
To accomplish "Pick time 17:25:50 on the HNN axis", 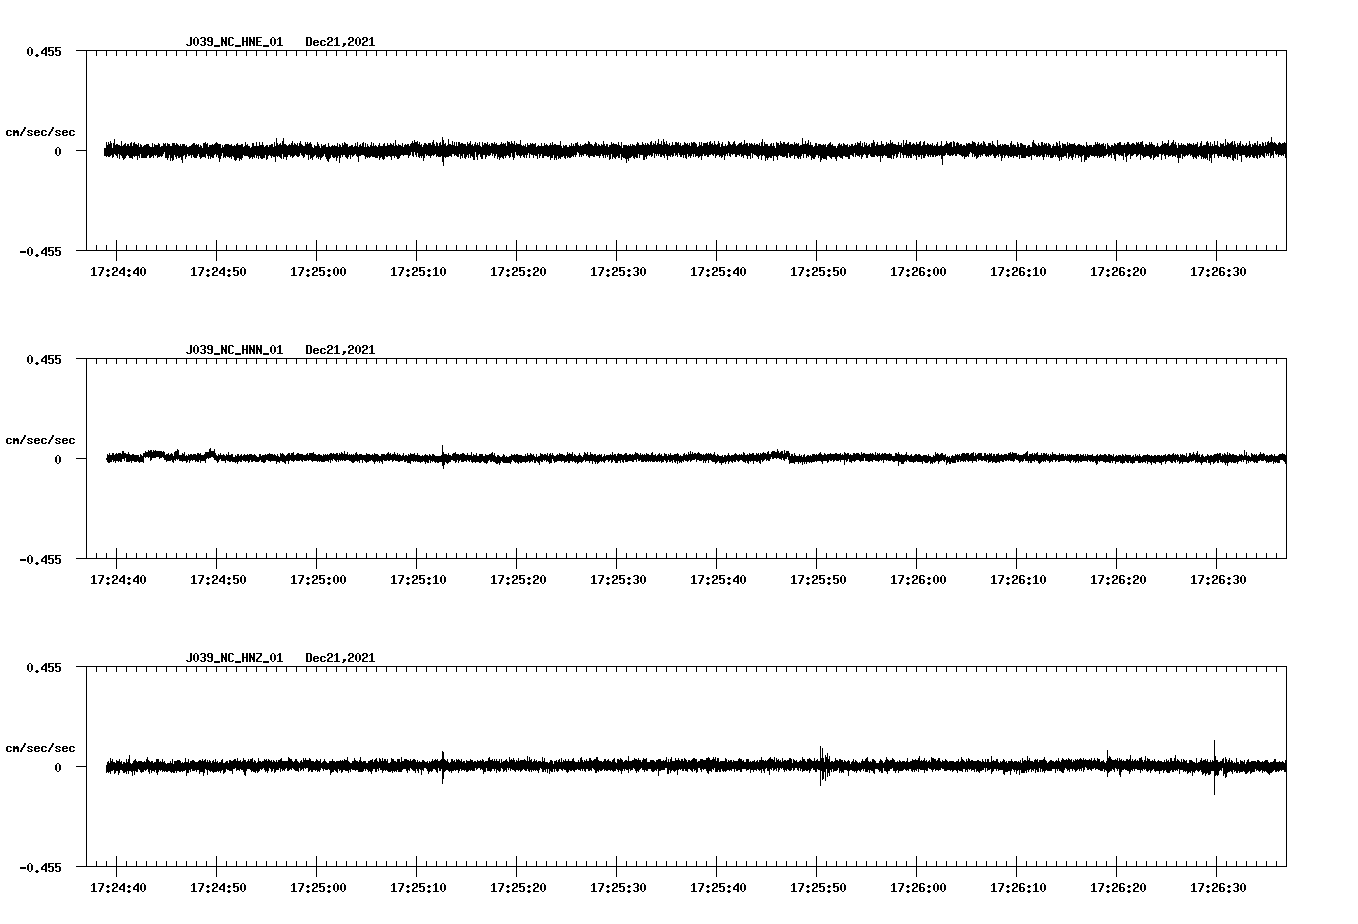I will [818, 579].
